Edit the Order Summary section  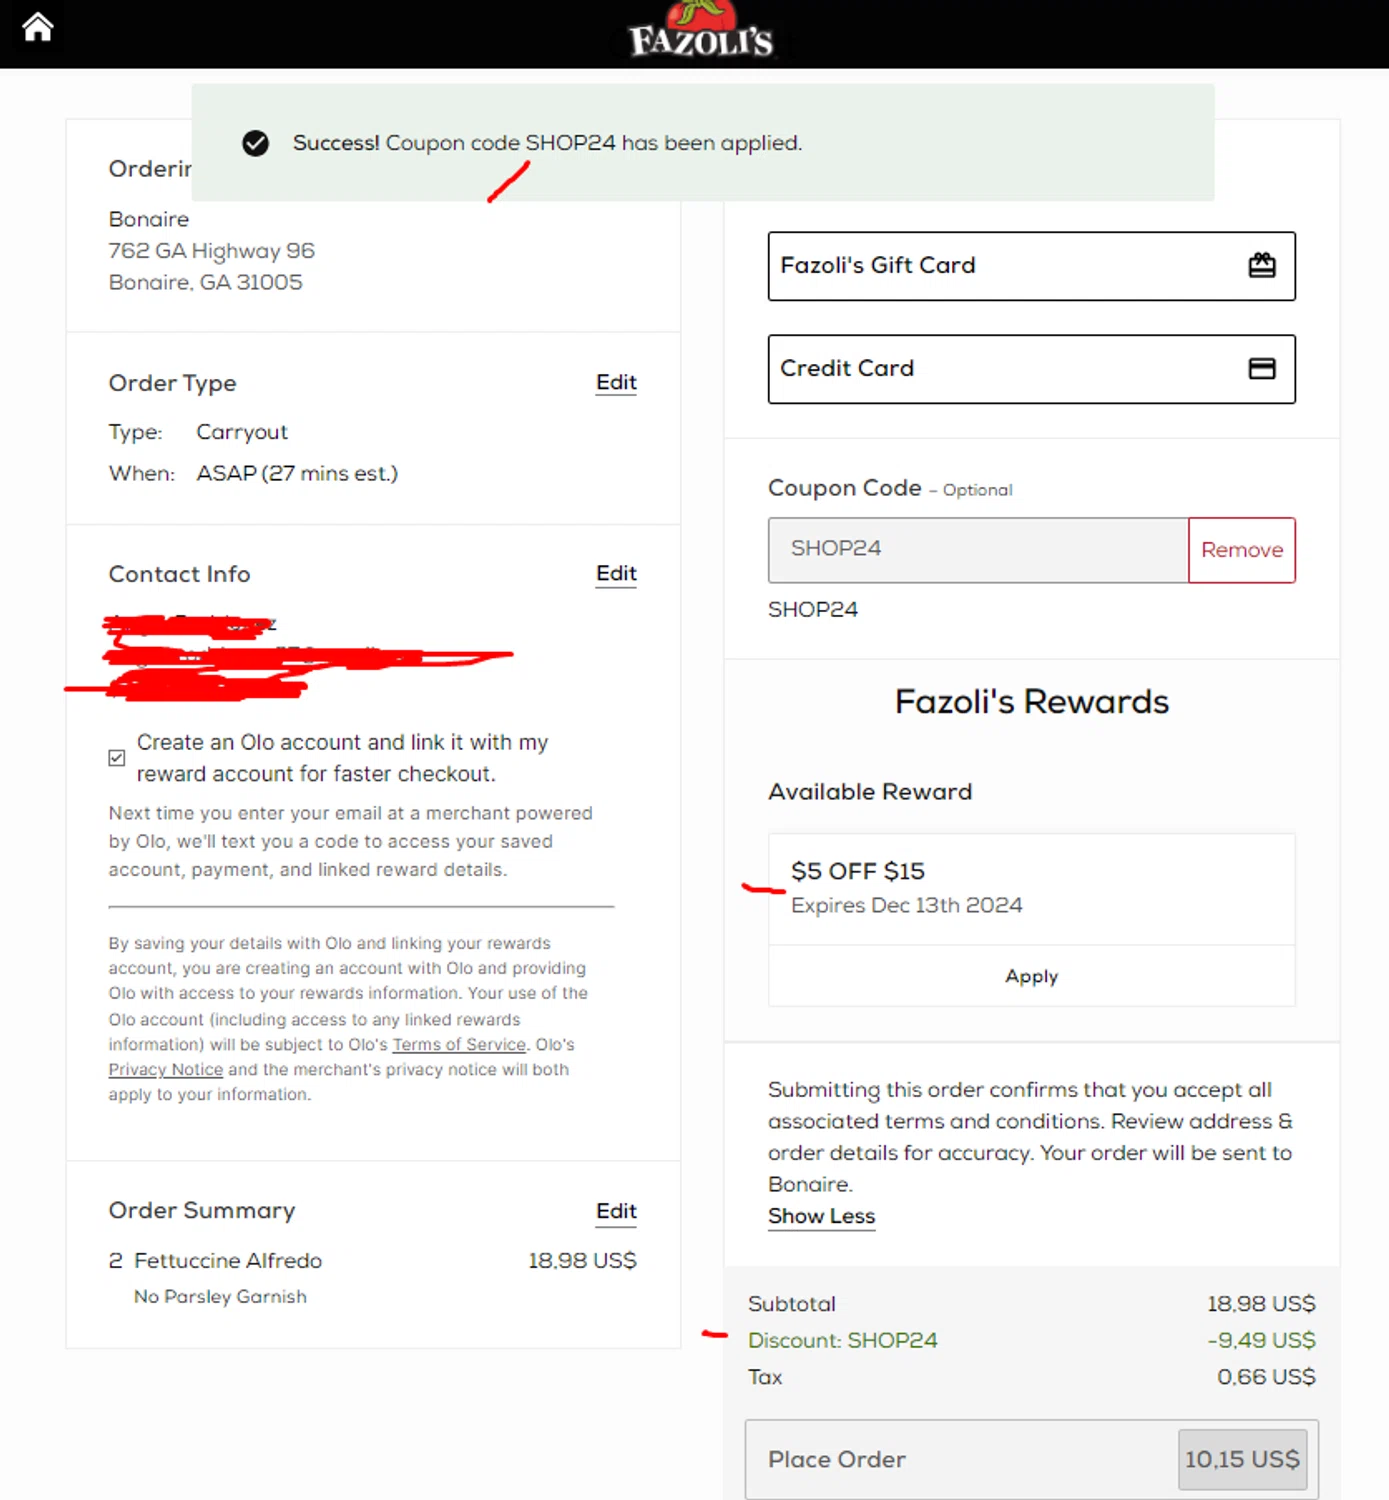[616, 1211]
